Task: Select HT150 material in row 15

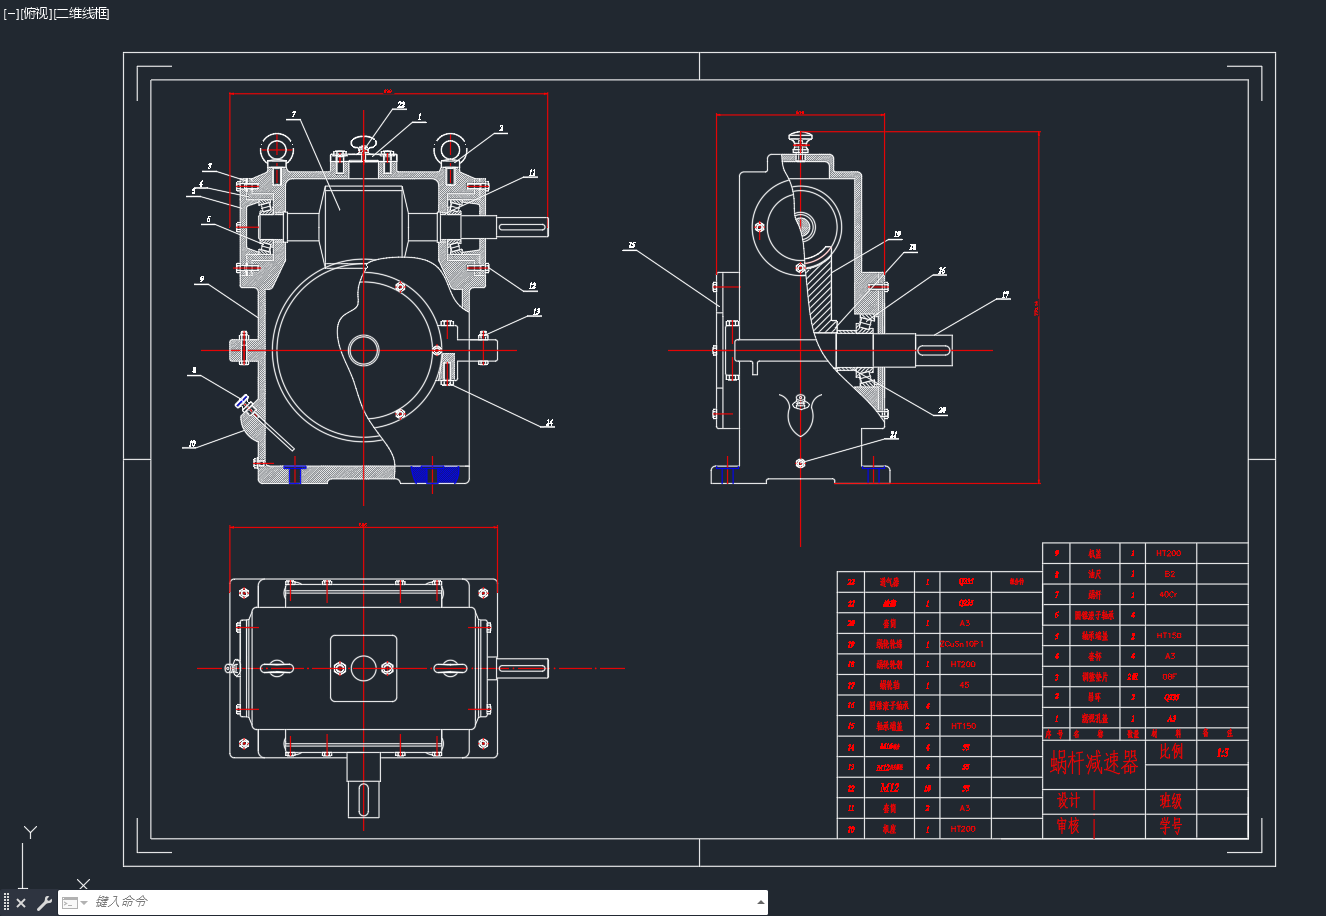Action: [964, 726]
